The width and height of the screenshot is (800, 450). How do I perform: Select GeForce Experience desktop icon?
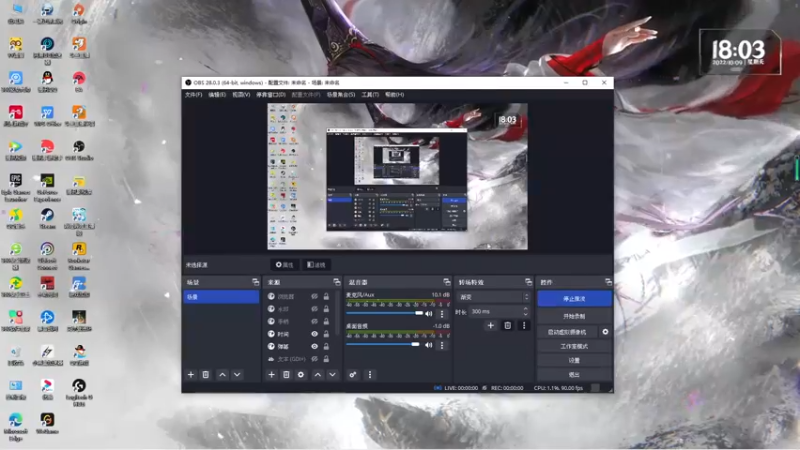click(x=47, y=188)
